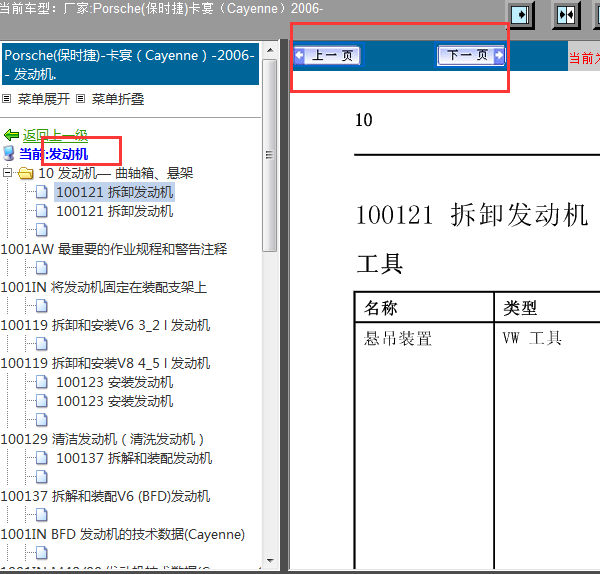Click page icon of 100137 拆解和装配发动机
Screen dimensions: 600x574
click(42, 458)
